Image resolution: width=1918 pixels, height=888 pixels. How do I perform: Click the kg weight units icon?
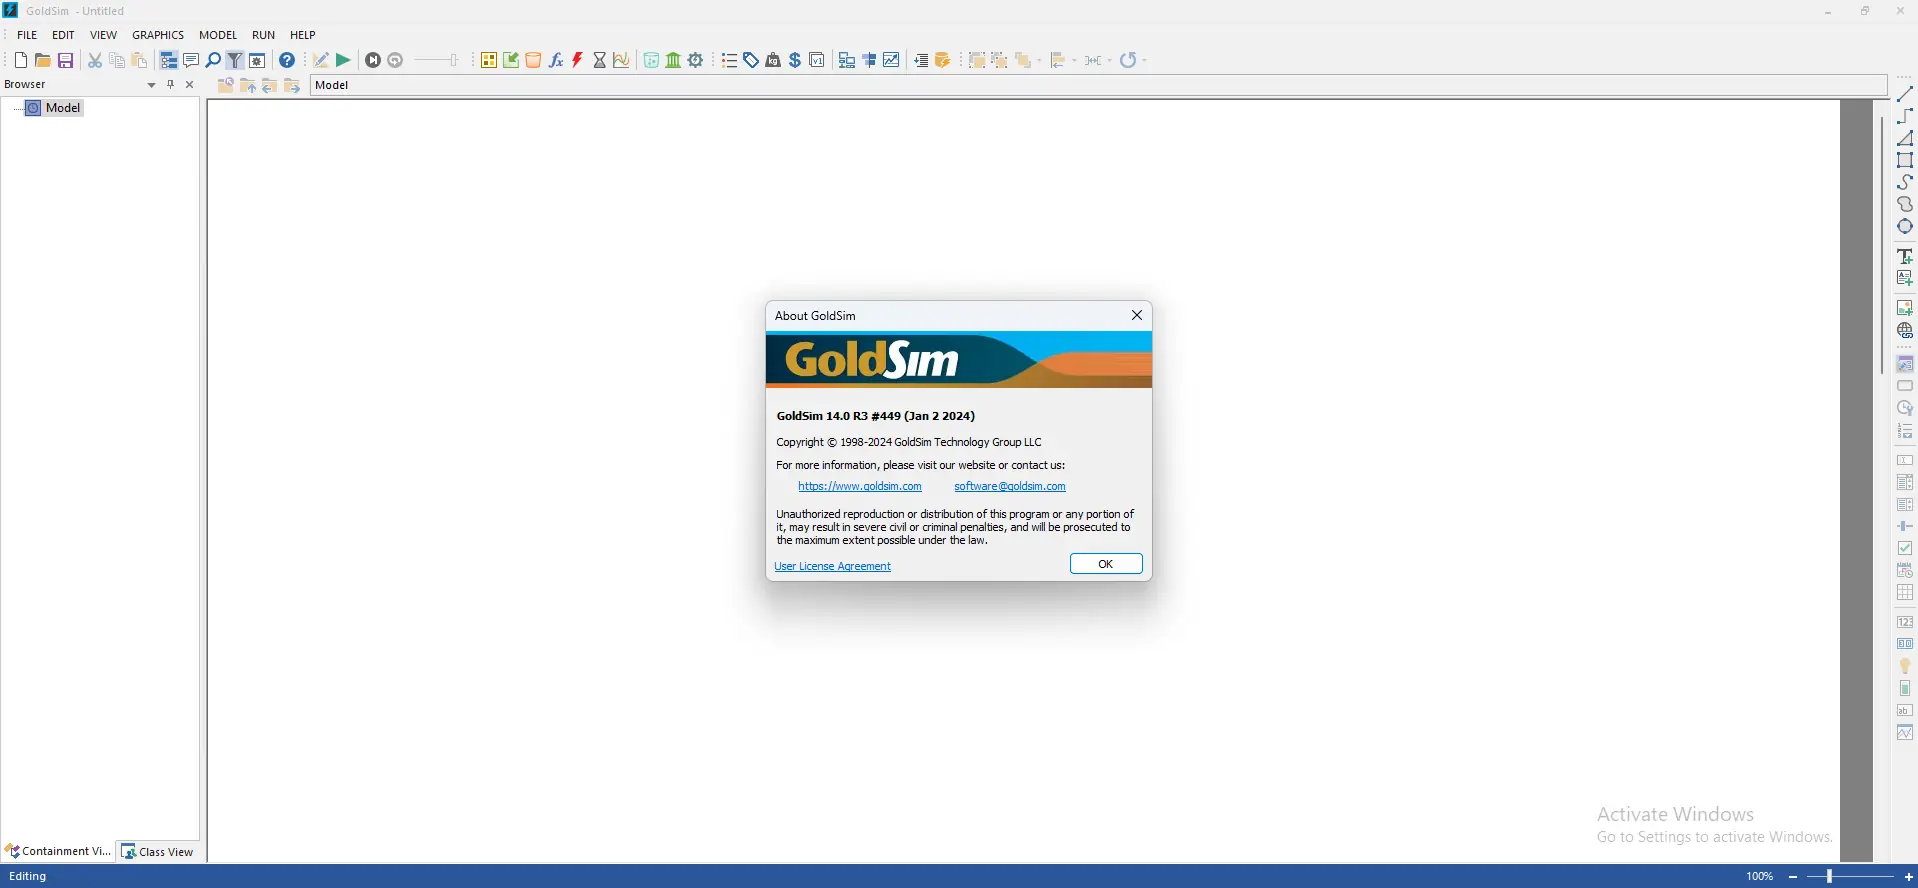coord(773,61)
